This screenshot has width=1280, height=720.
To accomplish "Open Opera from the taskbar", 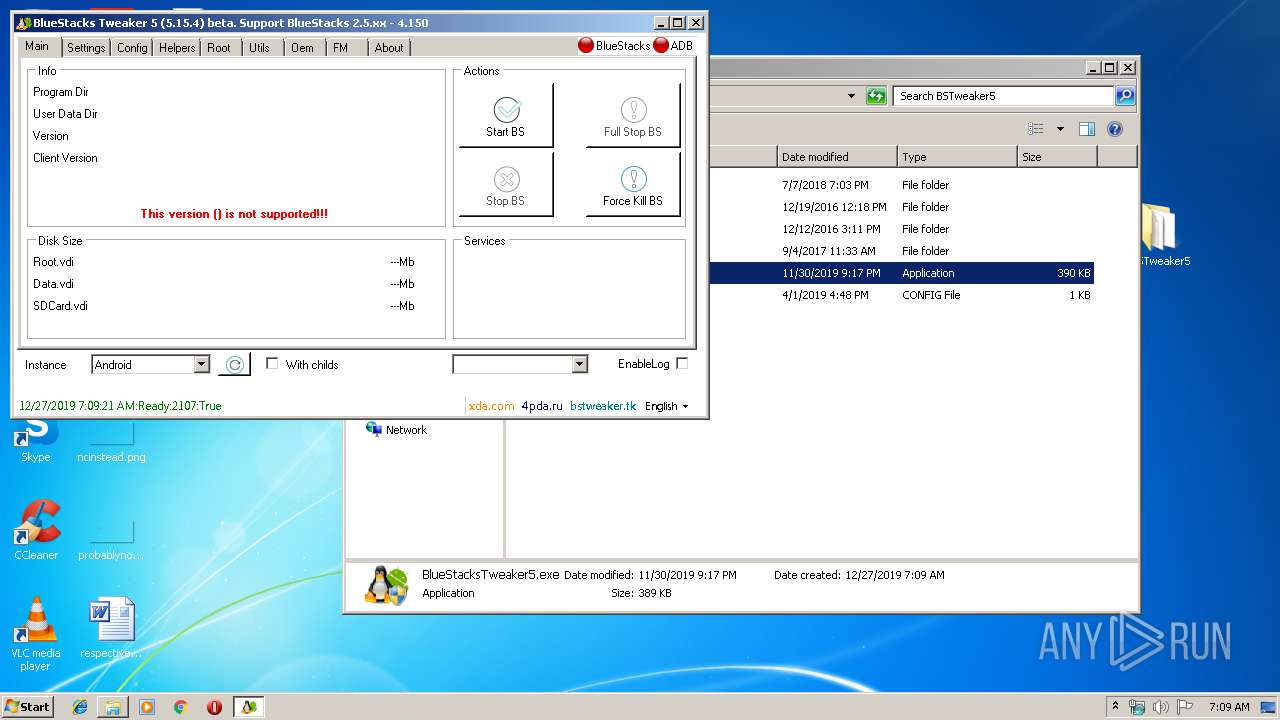I will pos(214,707).
